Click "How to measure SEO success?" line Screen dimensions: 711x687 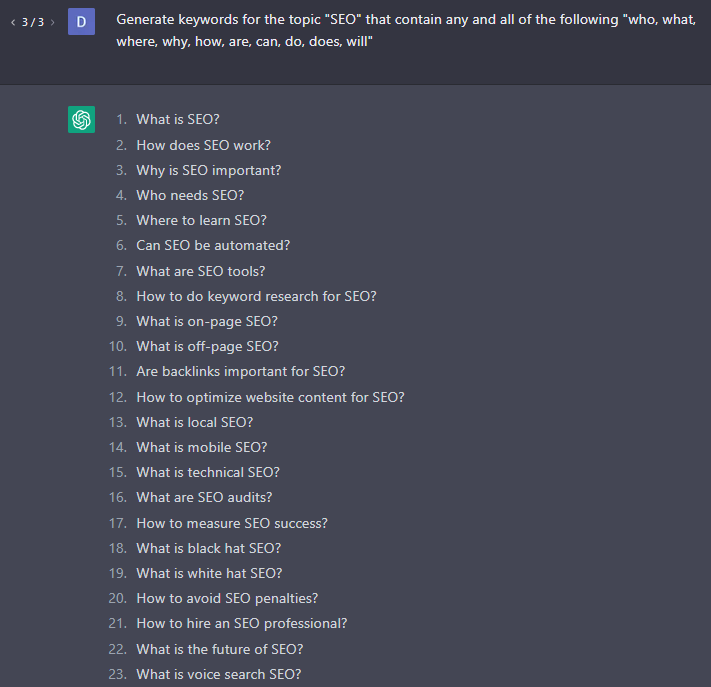point(232,523)
